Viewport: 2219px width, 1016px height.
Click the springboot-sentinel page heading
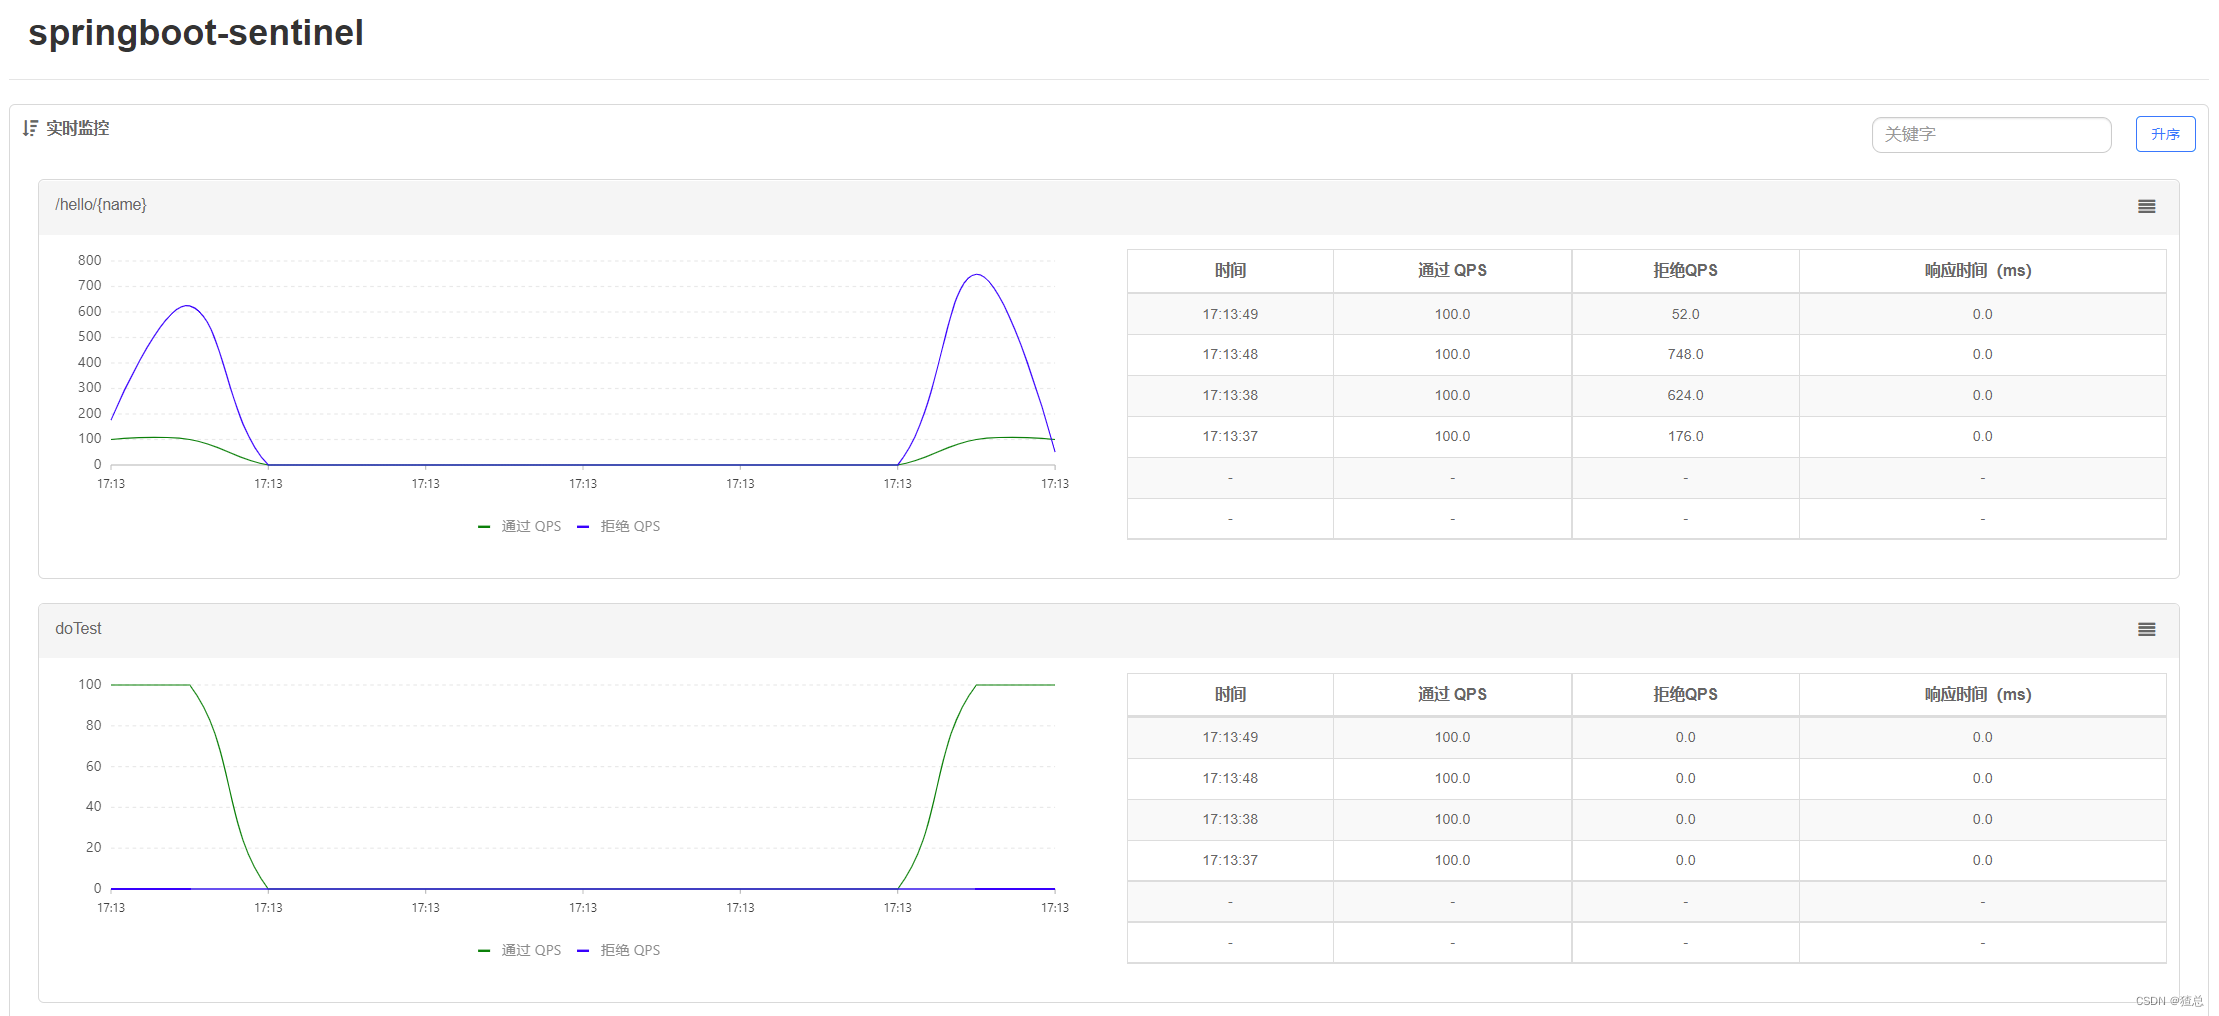click(196, 33)
